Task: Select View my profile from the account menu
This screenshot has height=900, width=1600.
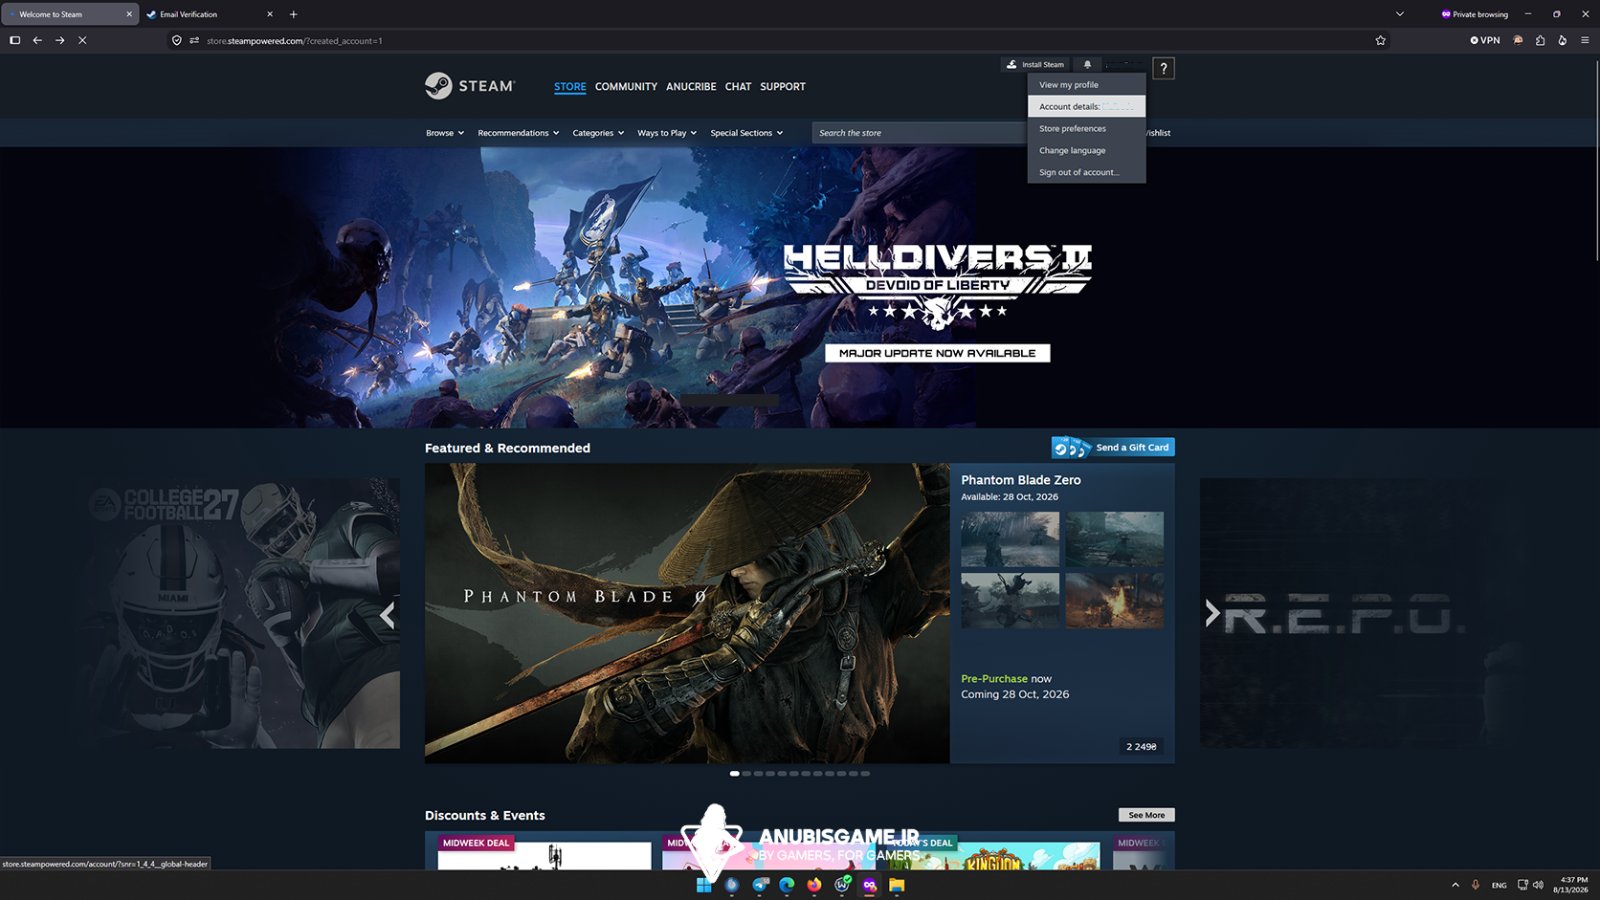Action: click(x=1086, y=85)
